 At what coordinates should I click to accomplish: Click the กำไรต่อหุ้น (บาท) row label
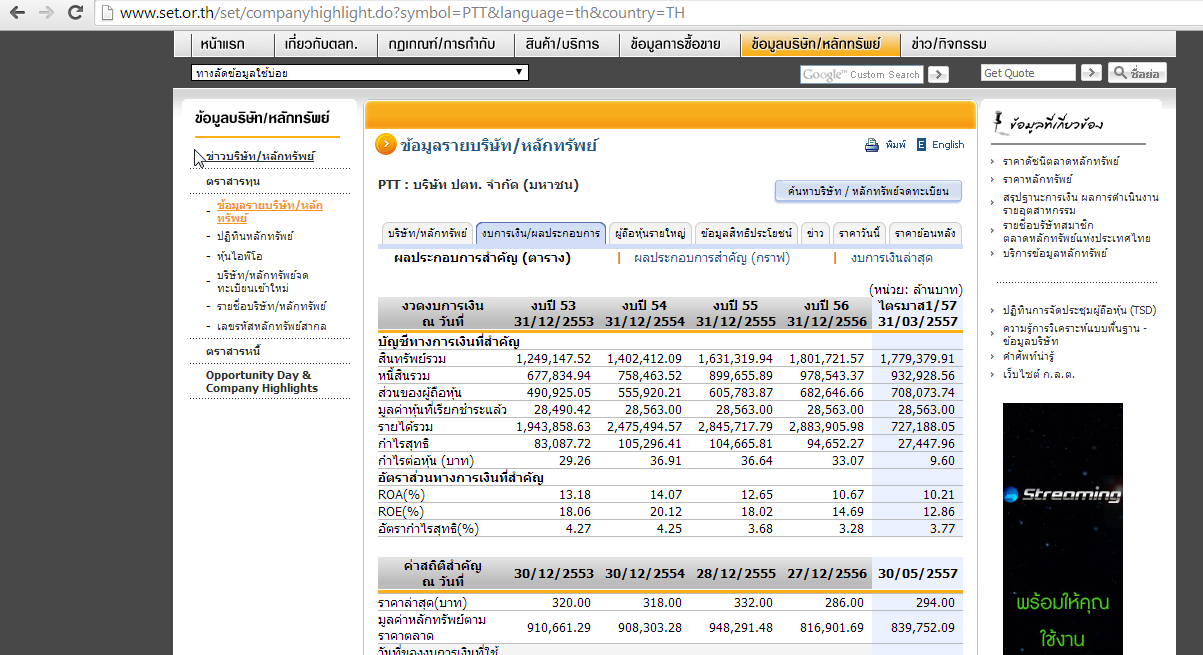[426, 460]
